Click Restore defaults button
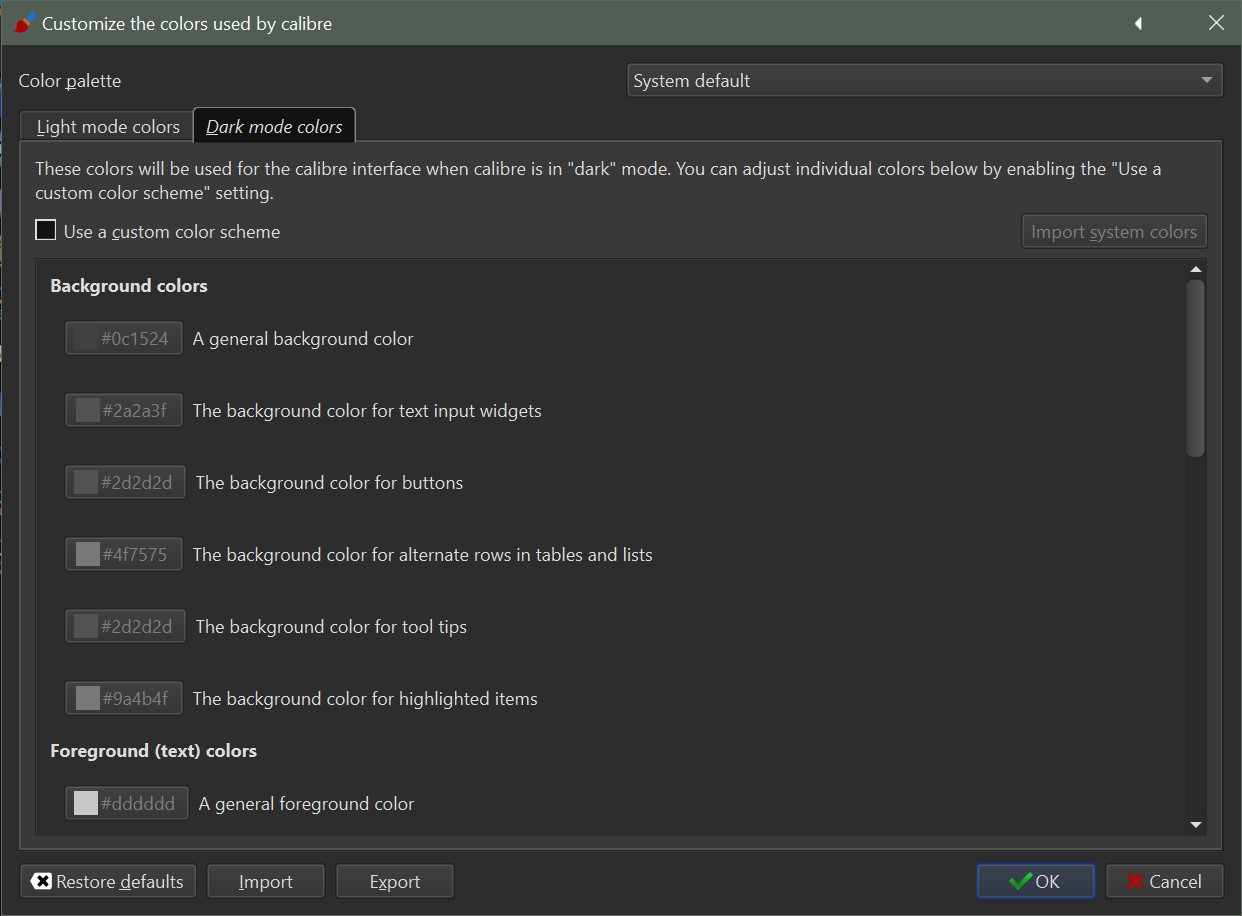 pos(108,881)
